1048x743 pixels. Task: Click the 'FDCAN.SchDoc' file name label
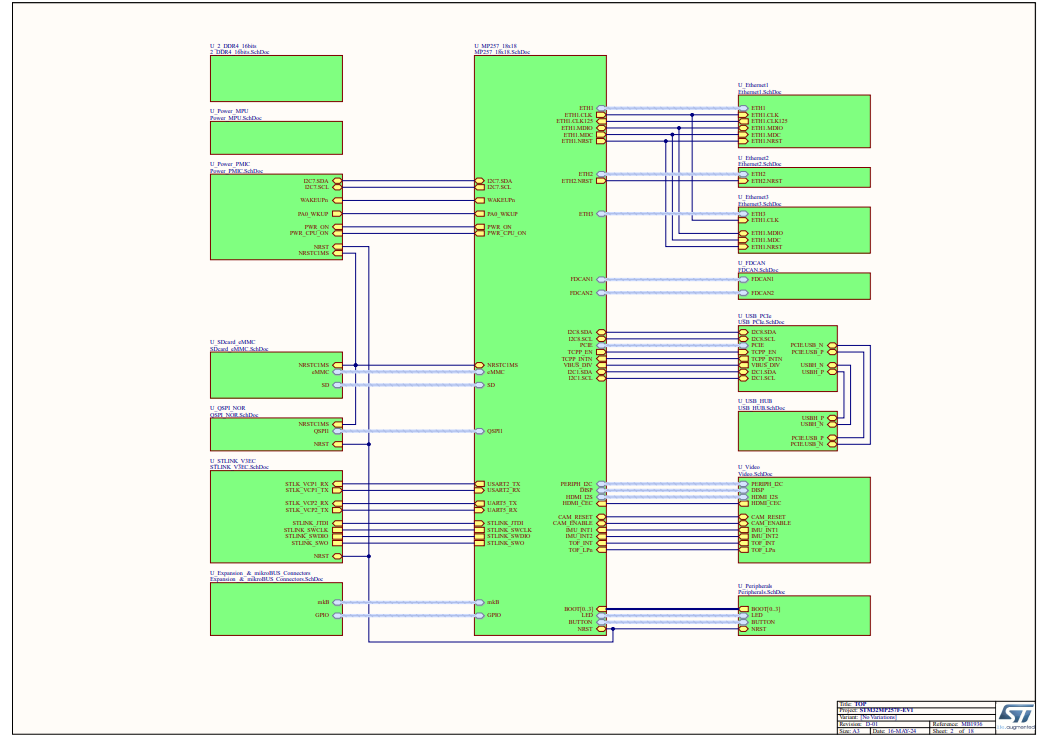pyautogui.click(x=758, y=270)
